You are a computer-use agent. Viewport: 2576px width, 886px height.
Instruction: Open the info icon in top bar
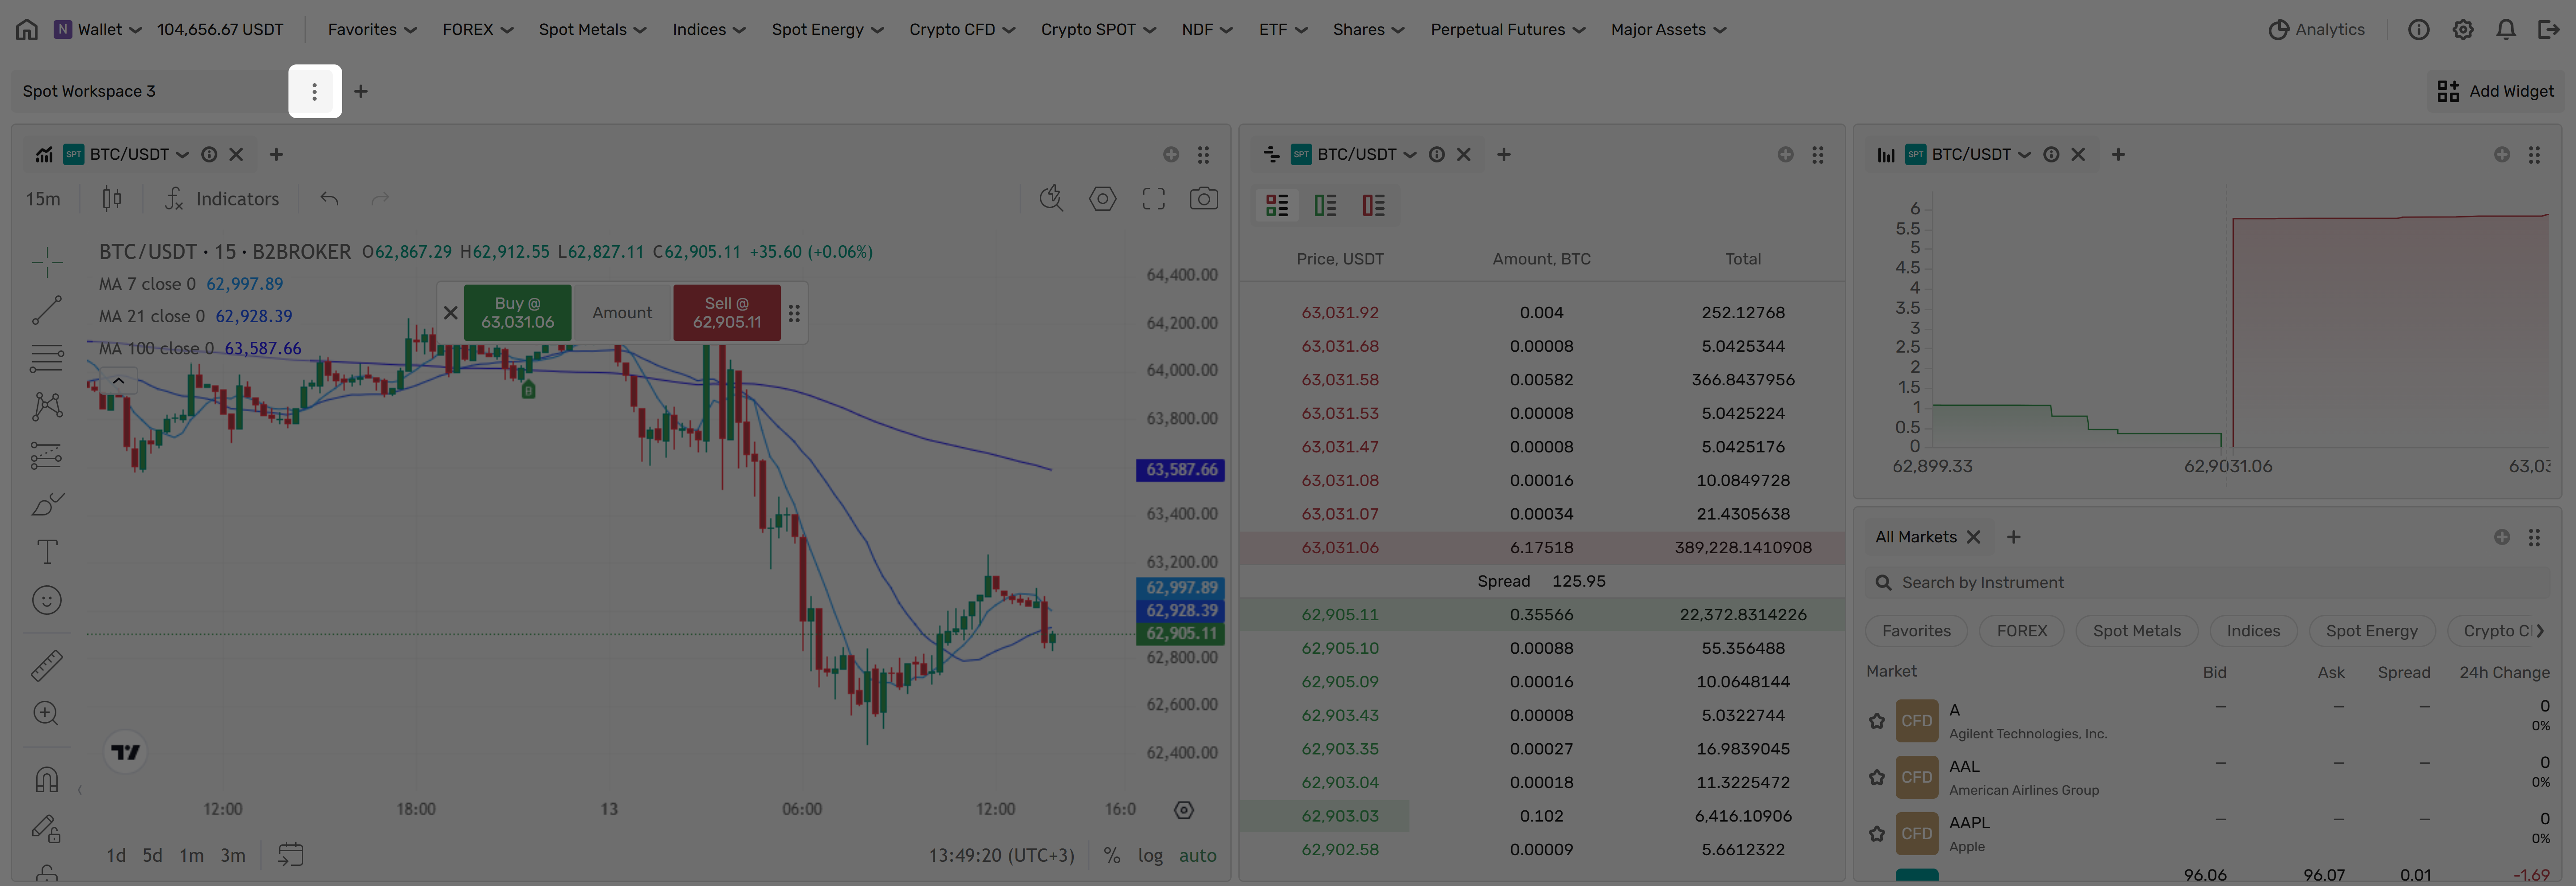2419,30
